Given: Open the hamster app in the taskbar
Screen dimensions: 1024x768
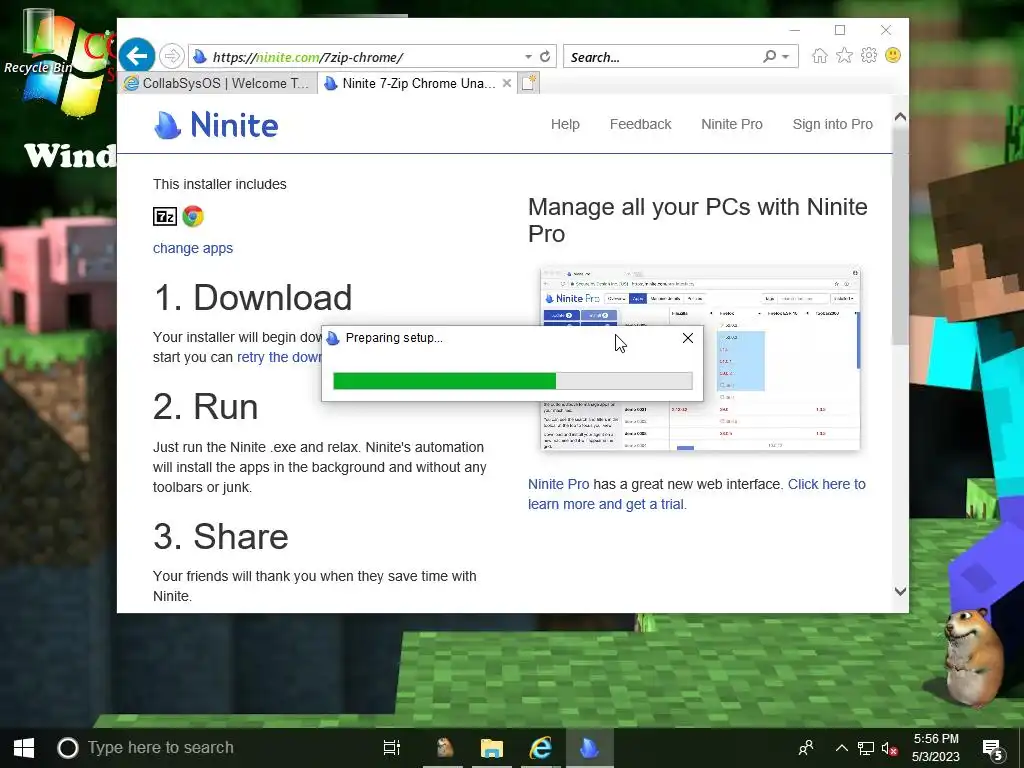Looking at the screenshot, I should [x=445, y=748].
